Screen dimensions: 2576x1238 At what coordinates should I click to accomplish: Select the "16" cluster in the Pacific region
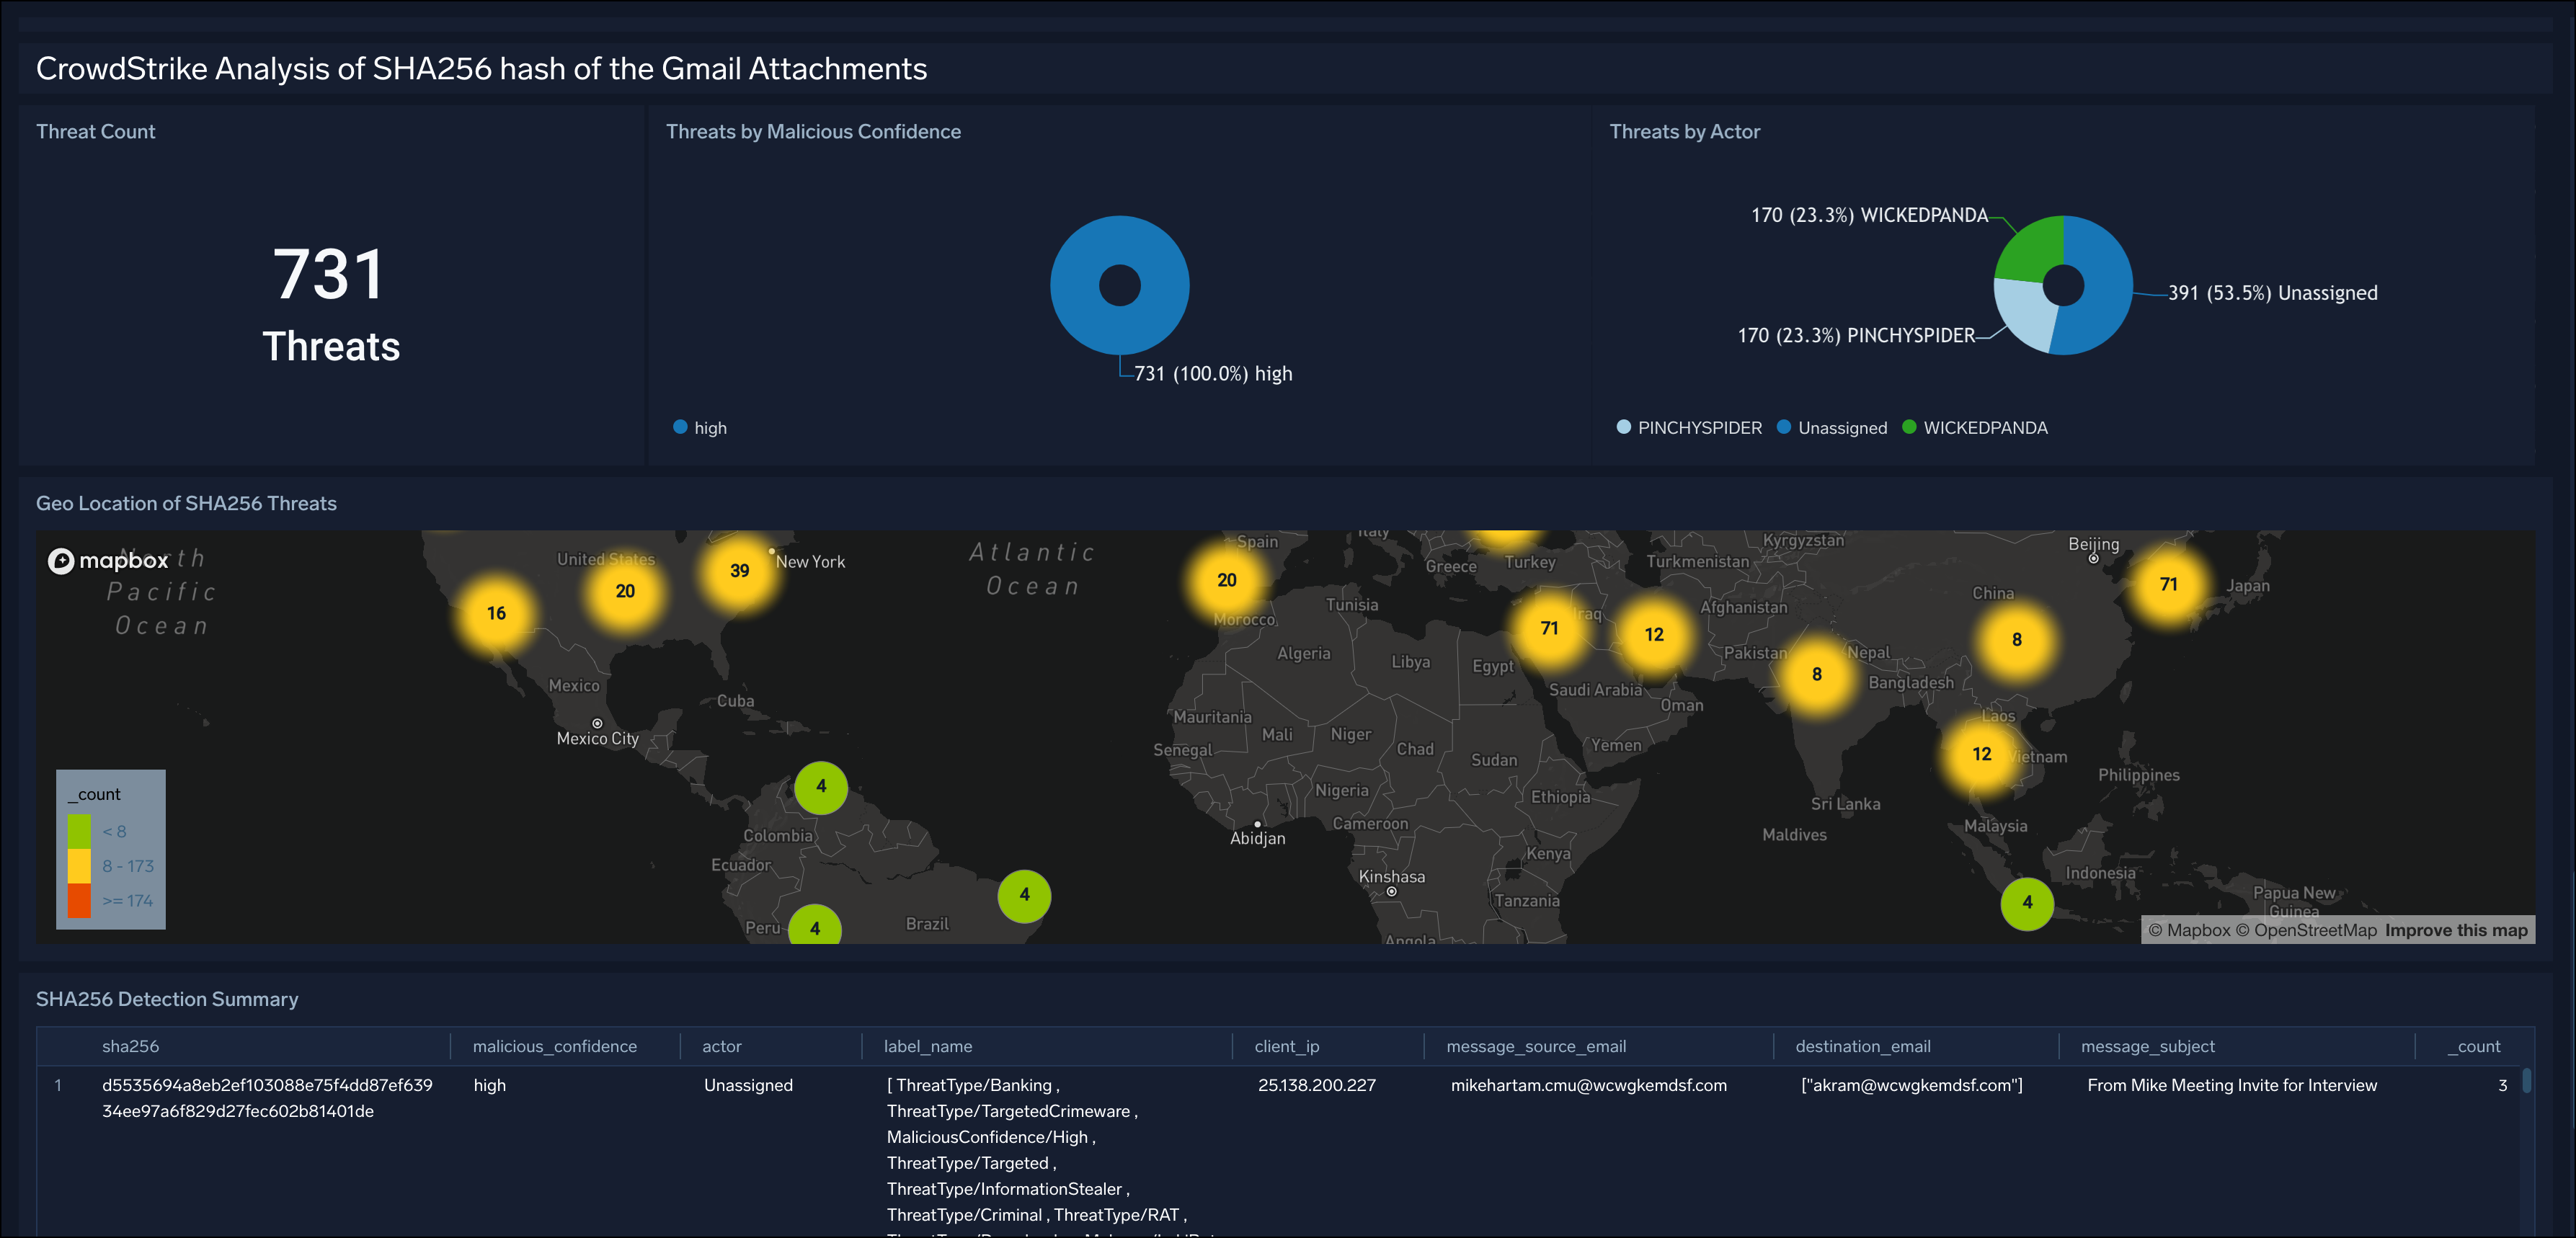[496, 613]
